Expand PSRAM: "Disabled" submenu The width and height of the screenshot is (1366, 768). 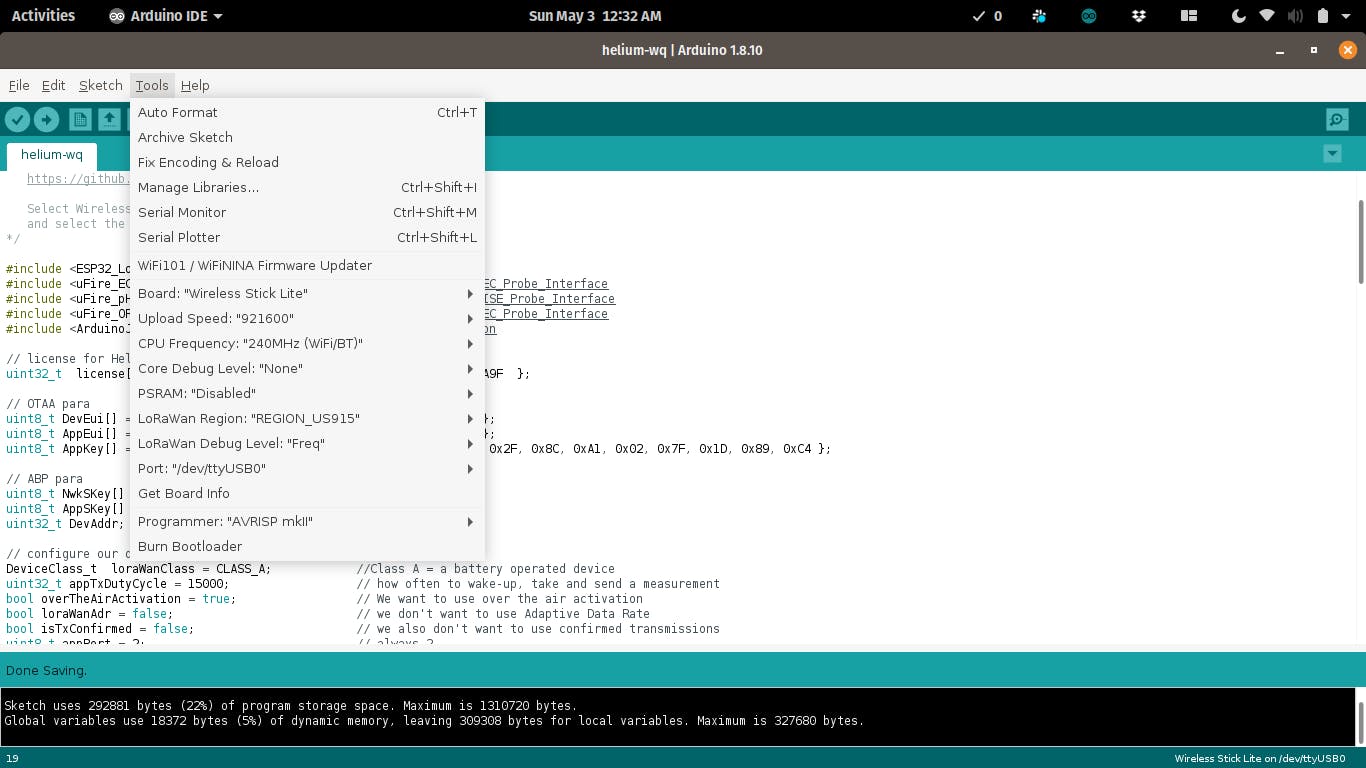(x=307, y=393)
